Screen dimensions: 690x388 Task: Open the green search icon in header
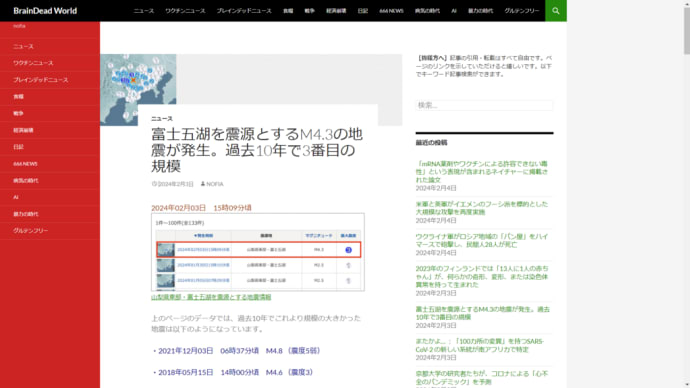click(556, 11)
